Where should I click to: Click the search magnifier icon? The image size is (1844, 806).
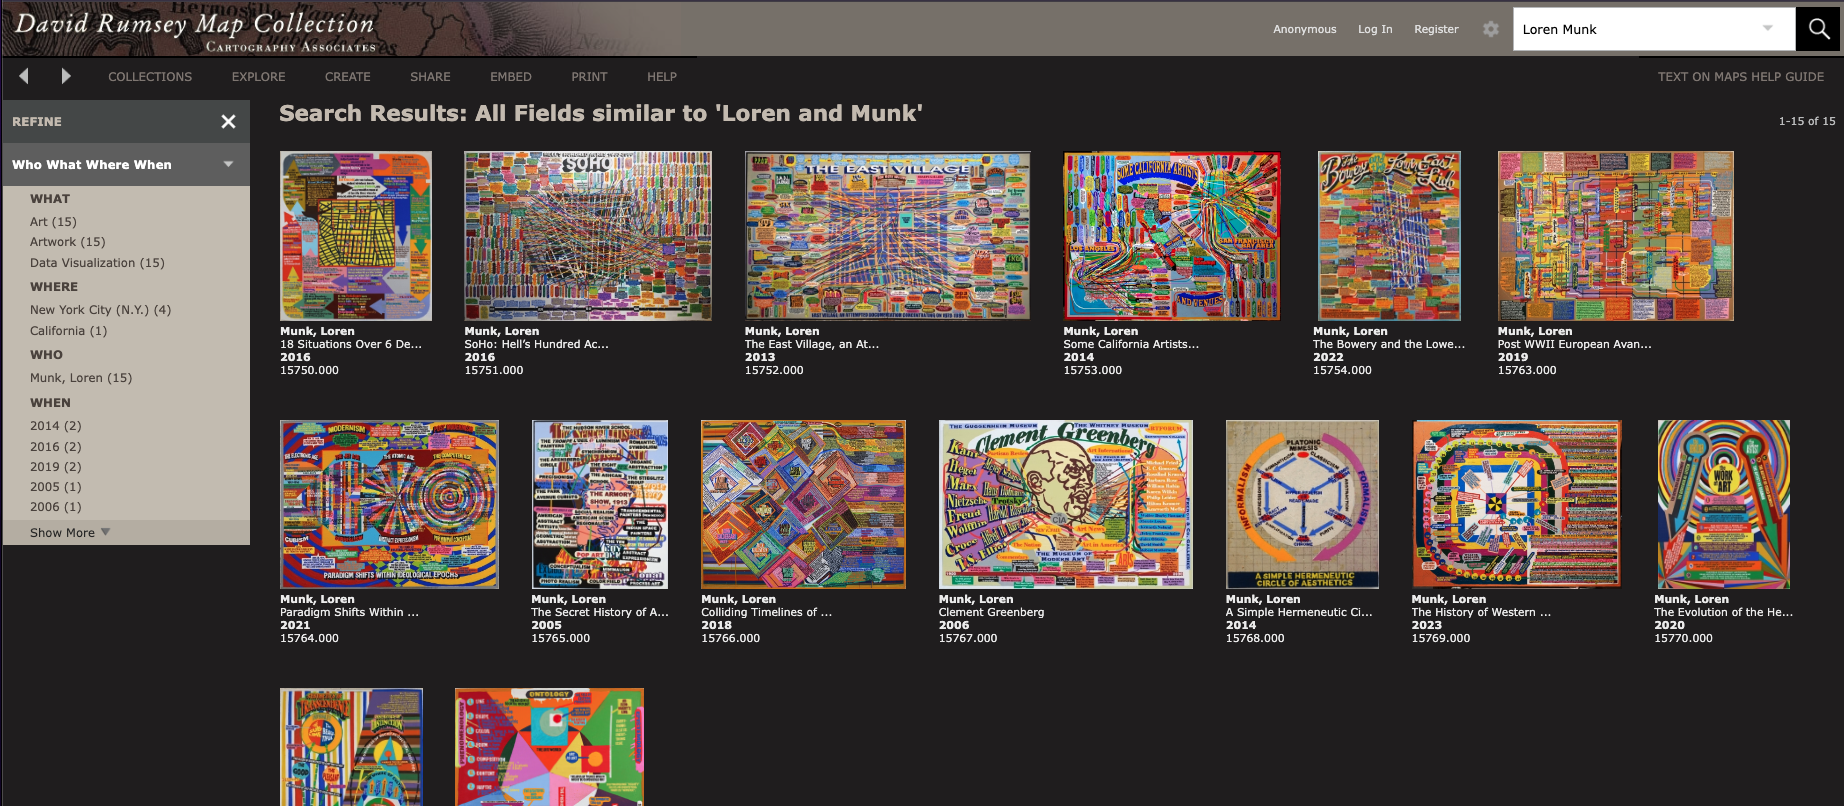(1819, 29)
